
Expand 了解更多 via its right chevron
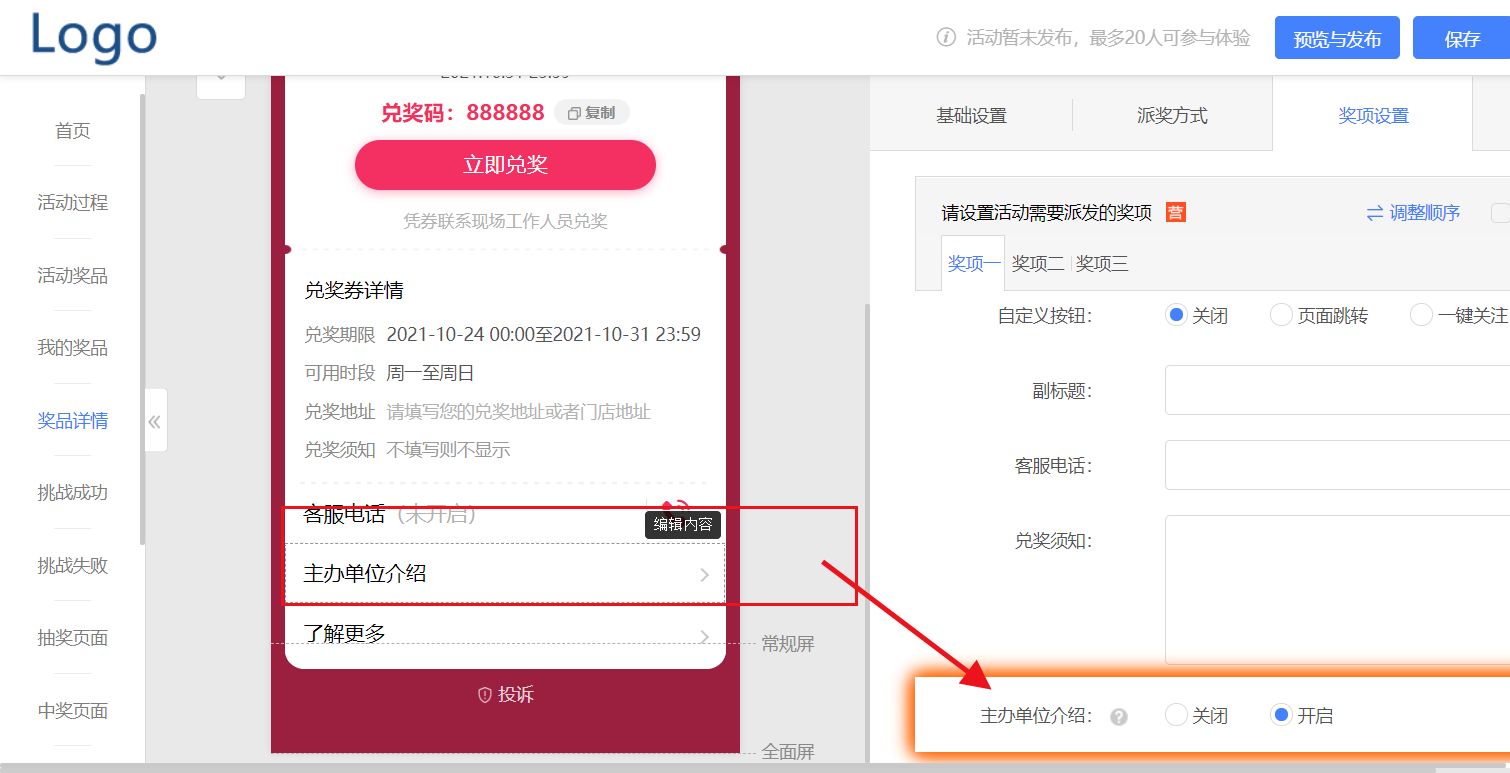tap(706, 637)
